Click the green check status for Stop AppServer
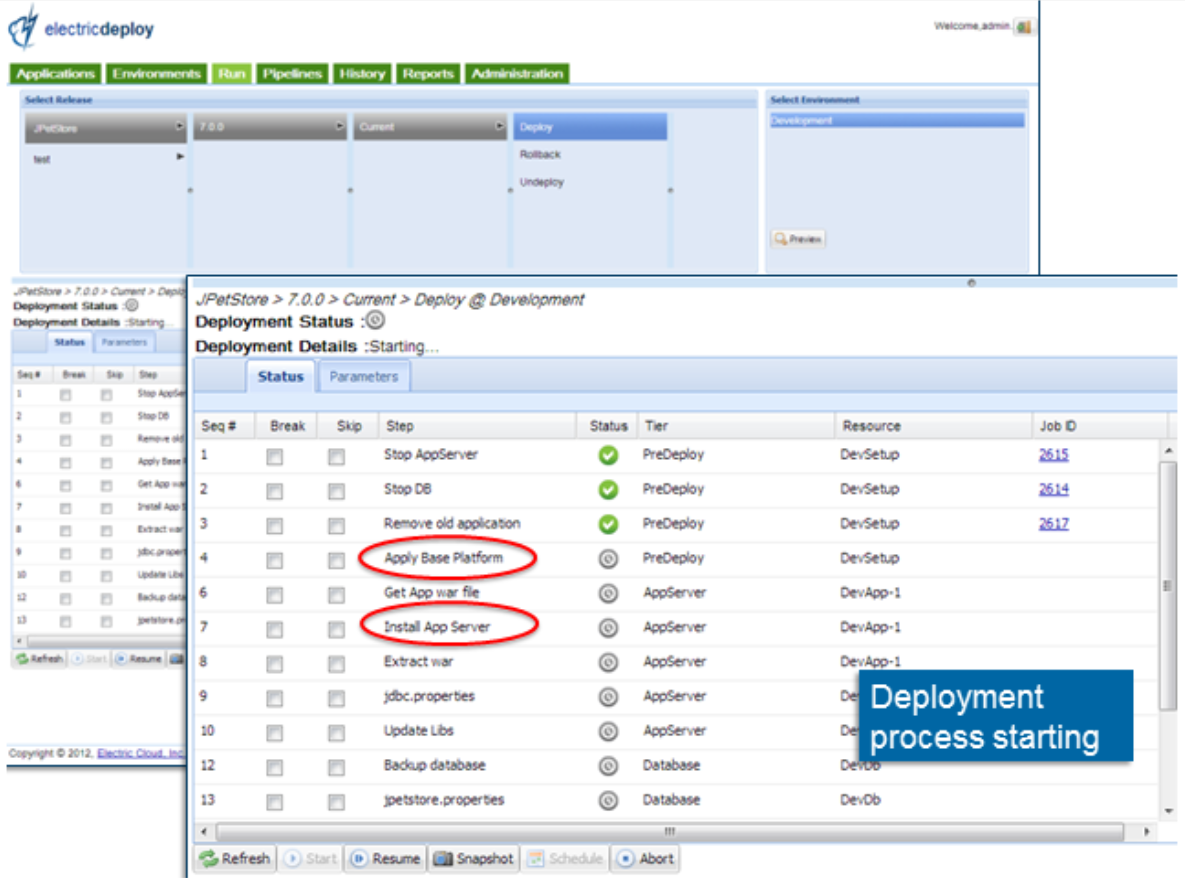The image size is (1185, 878). [x=608, y=455]
